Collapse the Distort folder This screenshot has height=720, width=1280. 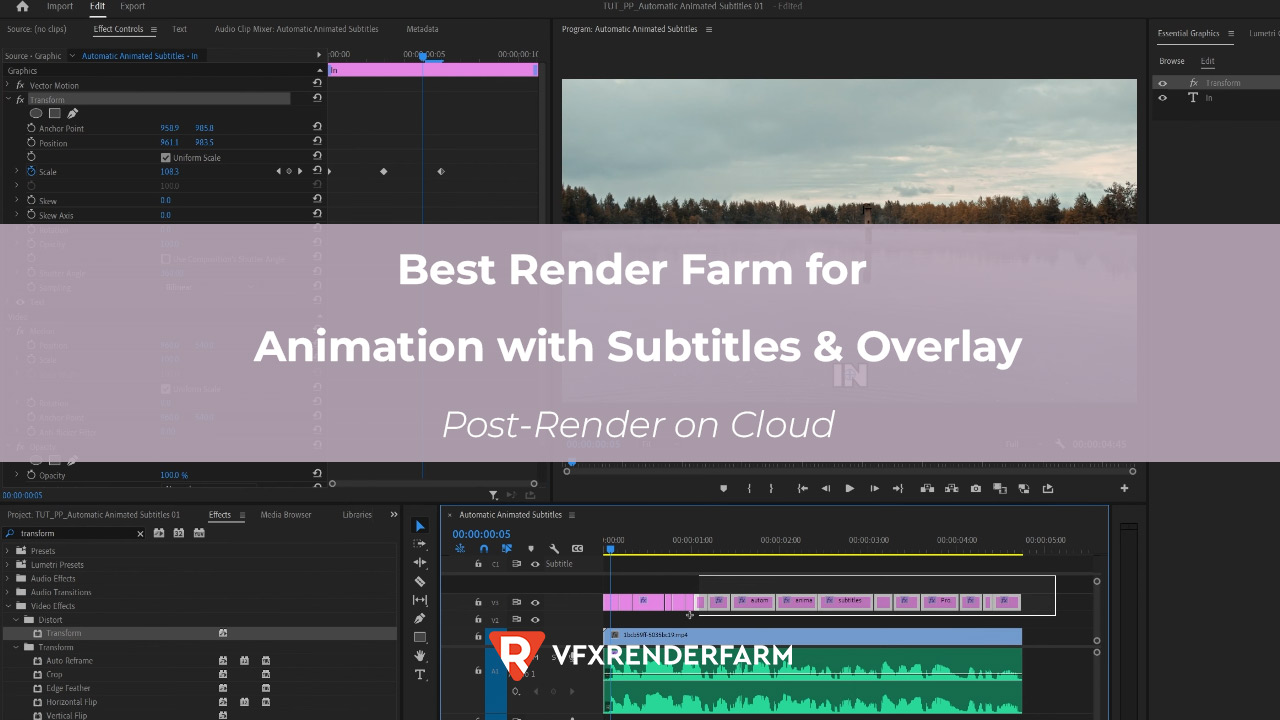pyautogui.click(x=16, y=620)
